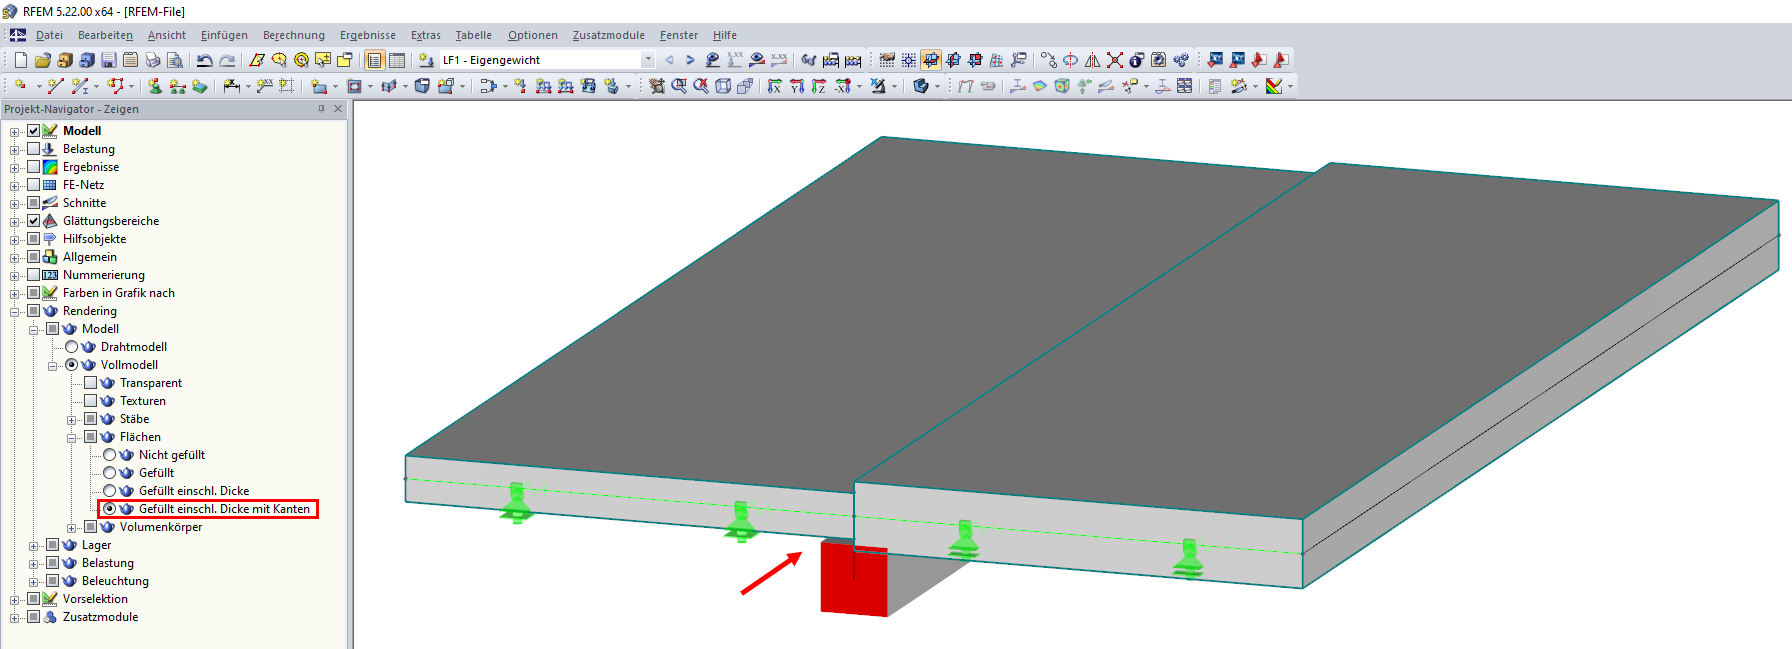Open the LF1 - Eigengewicht load case dropdown
1792x649 pixels.
pos(648,60)
